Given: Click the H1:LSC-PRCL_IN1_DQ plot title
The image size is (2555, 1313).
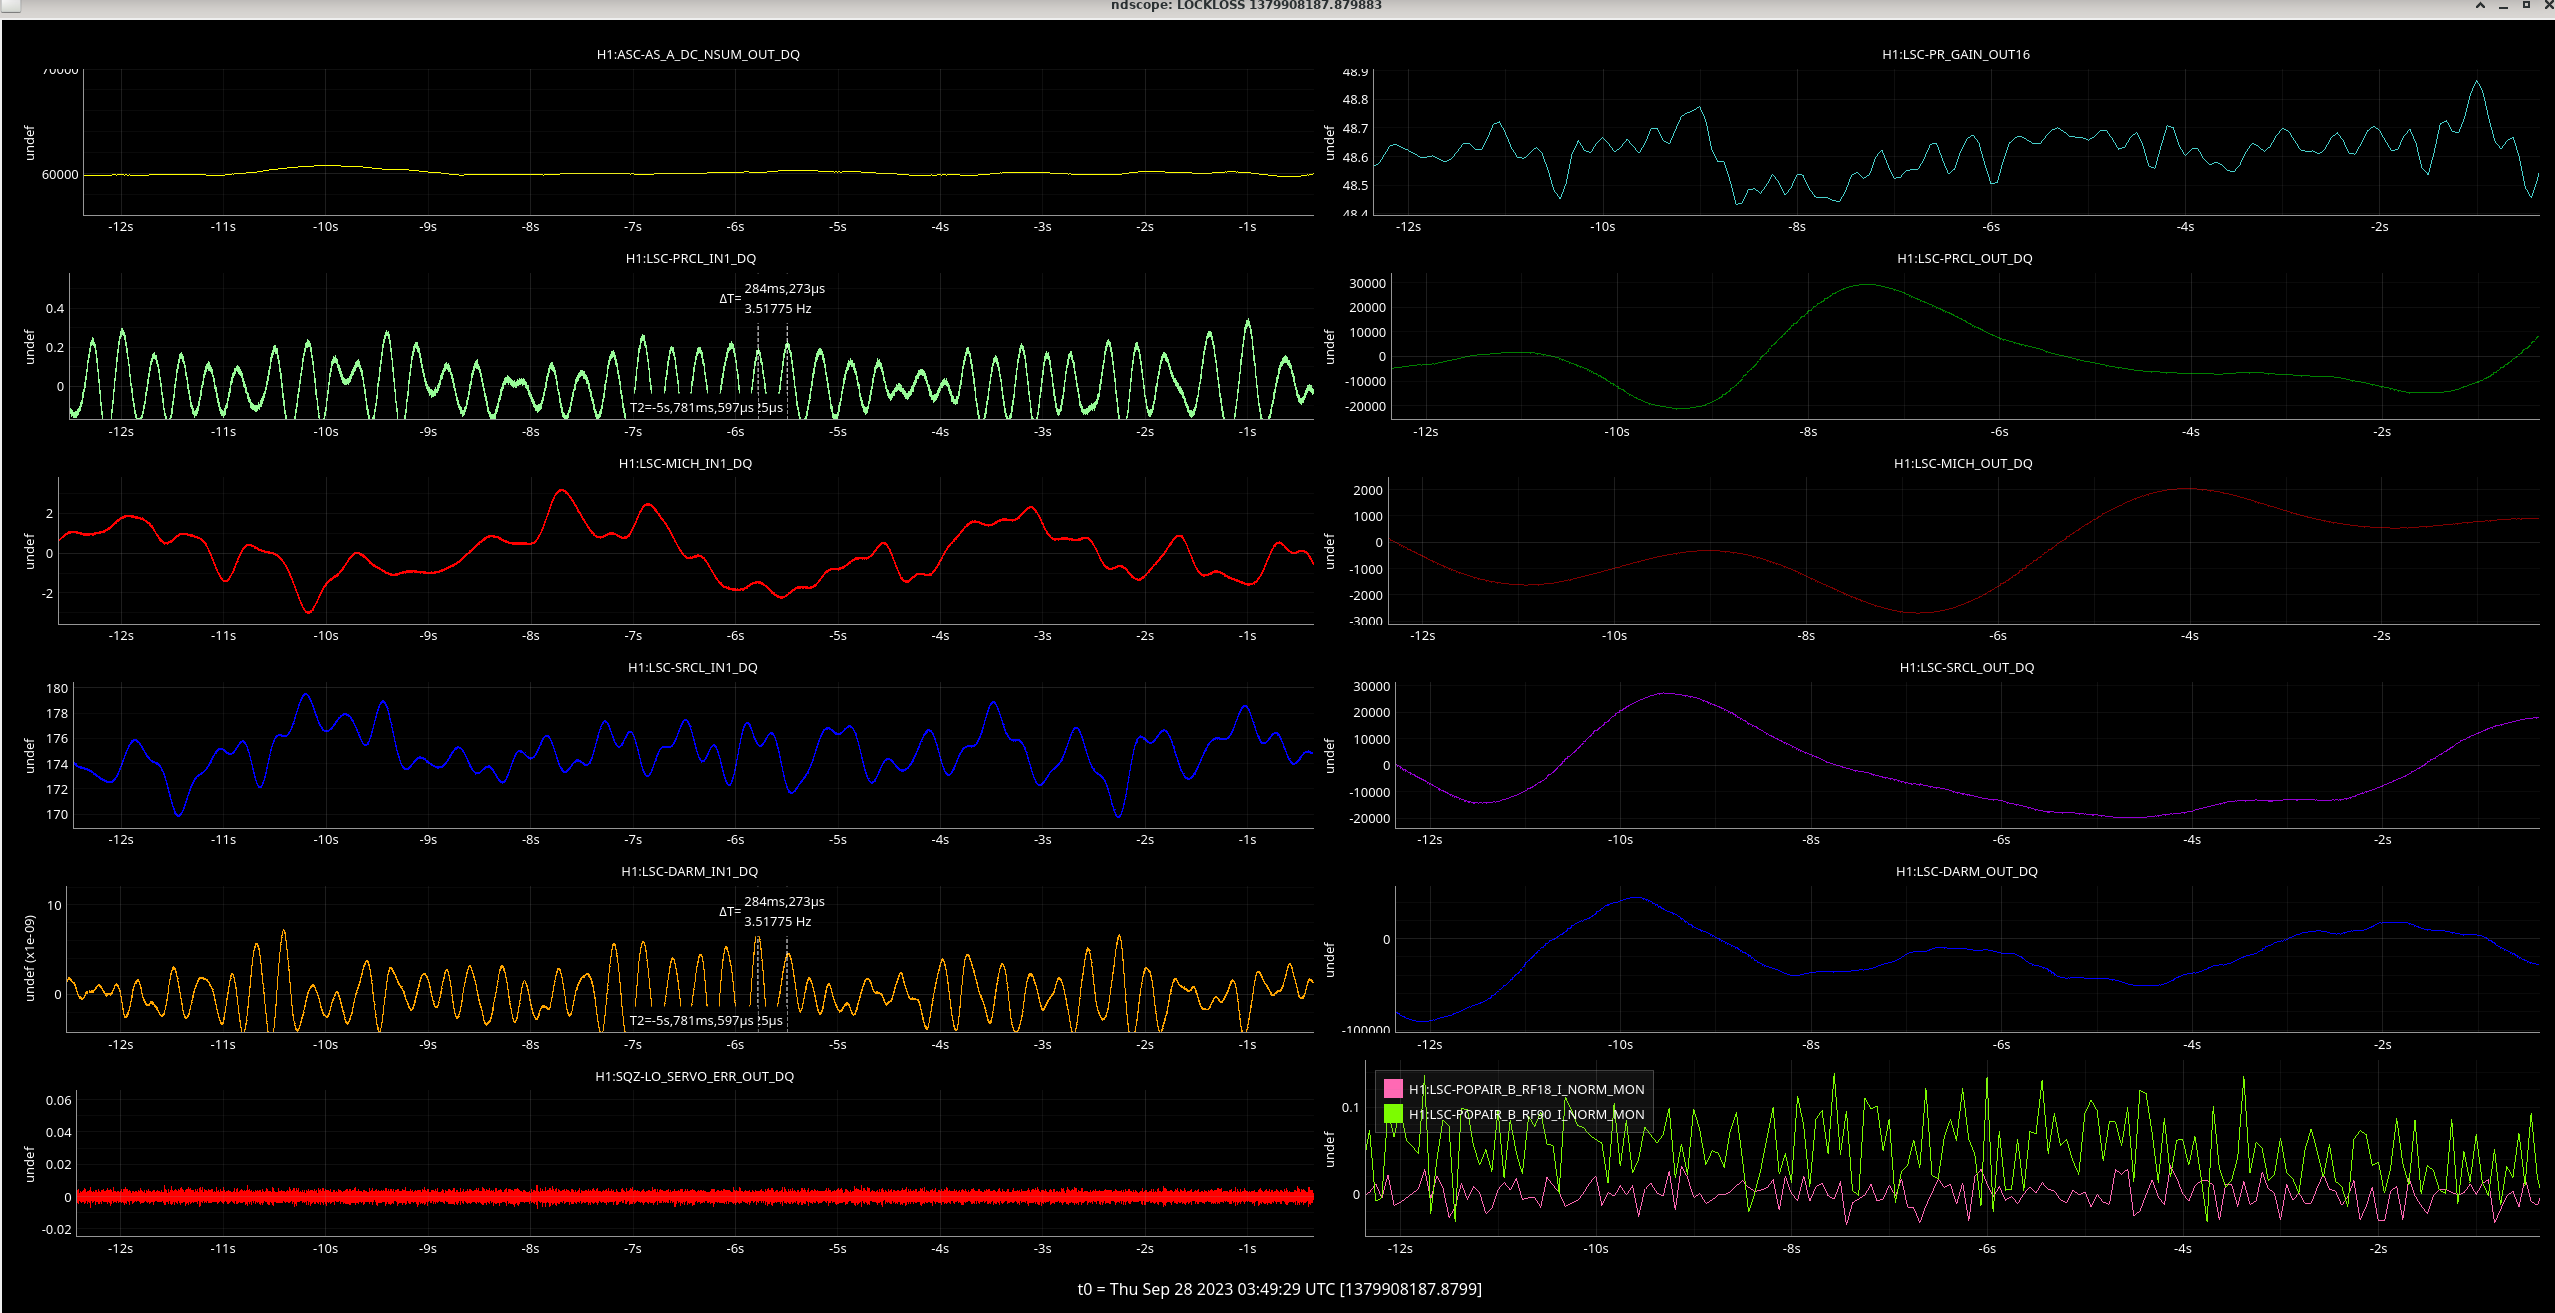Looking at the screenshot, I should [x=691, y=259].
